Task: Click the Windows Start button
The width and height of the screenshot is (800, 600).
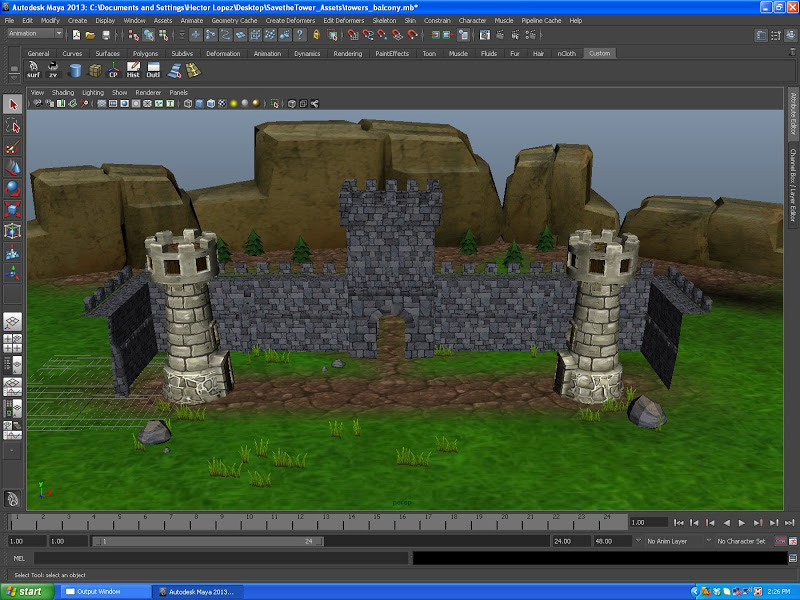Action: pyautogui.click(x=28, y=592)
